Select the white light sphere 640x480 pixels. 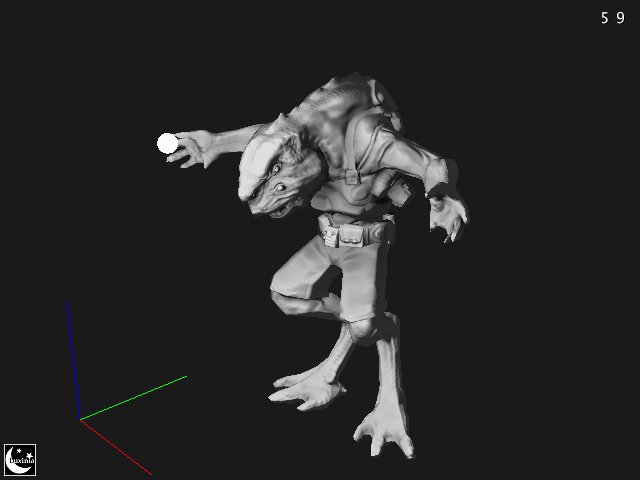(168, 144)
